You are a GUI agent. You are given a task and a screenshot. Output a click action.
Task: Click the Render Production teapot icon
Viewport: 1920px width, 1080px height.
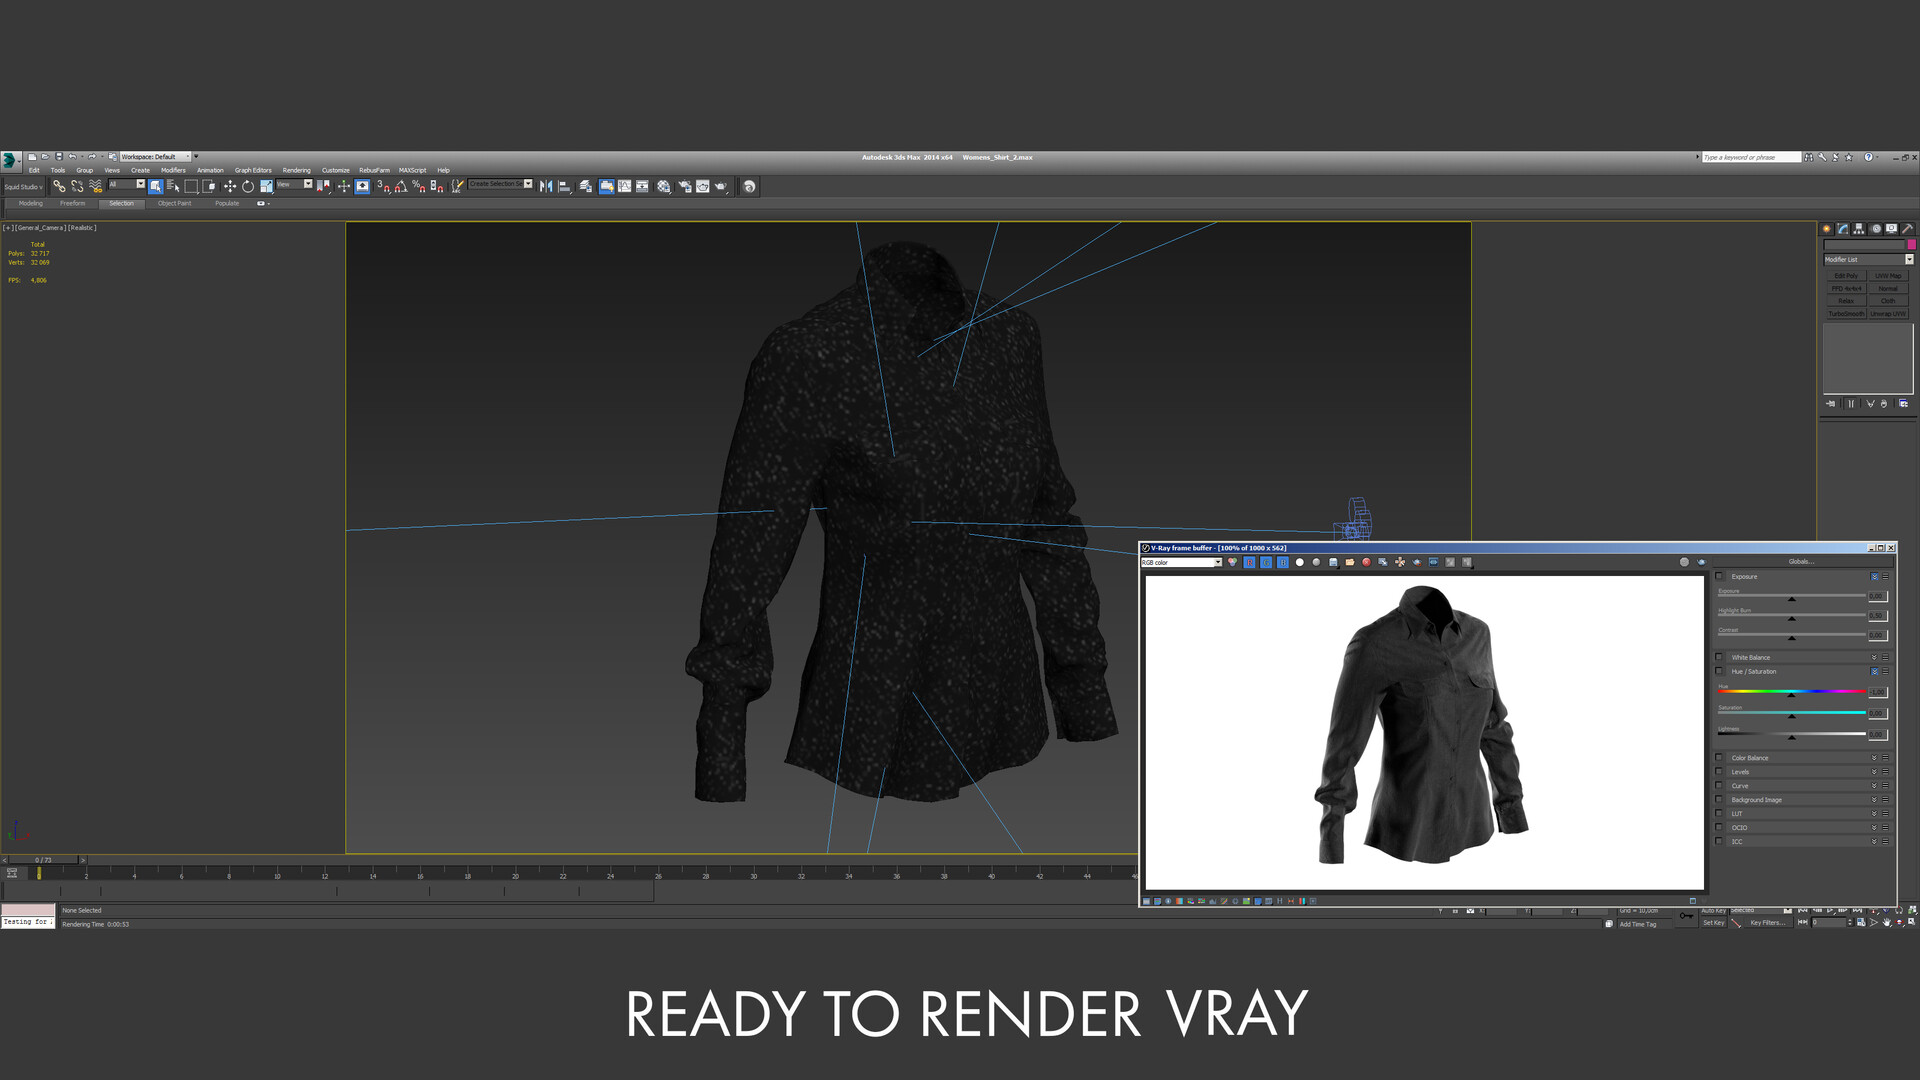tap(720, 186)
